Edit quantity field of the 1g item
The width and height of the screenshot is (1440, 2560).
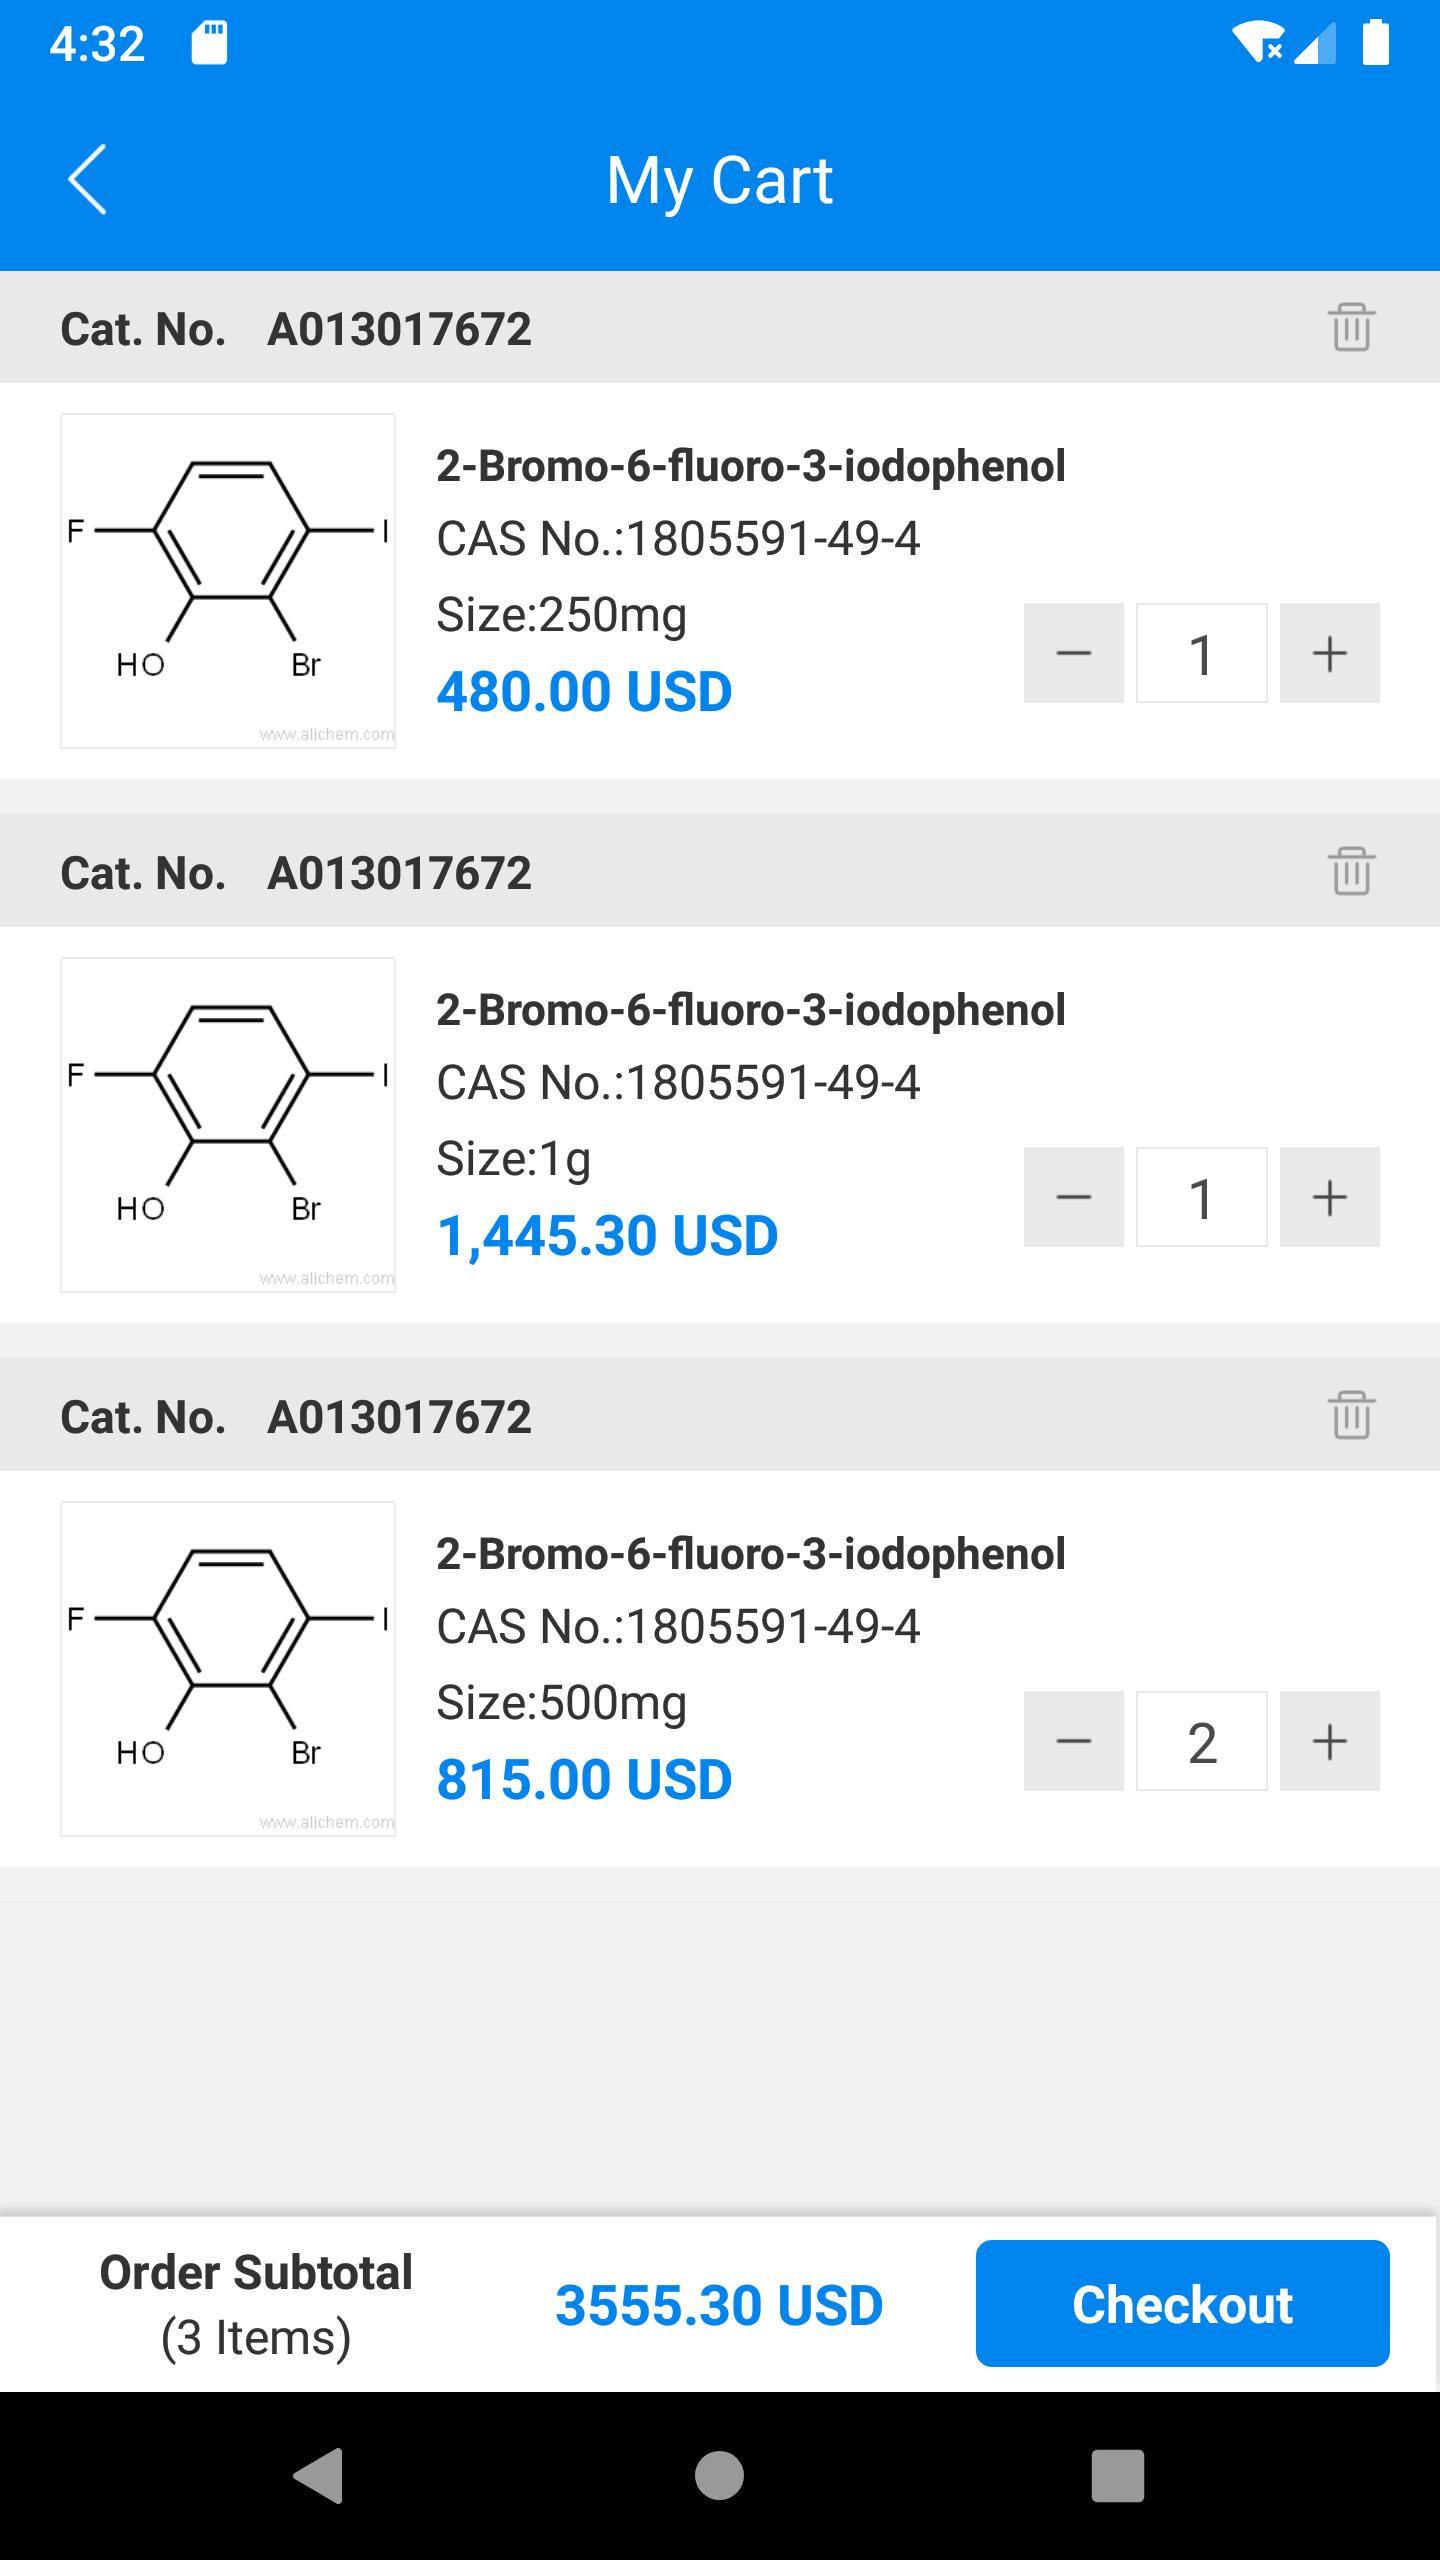click(x=1202, y=1197)
